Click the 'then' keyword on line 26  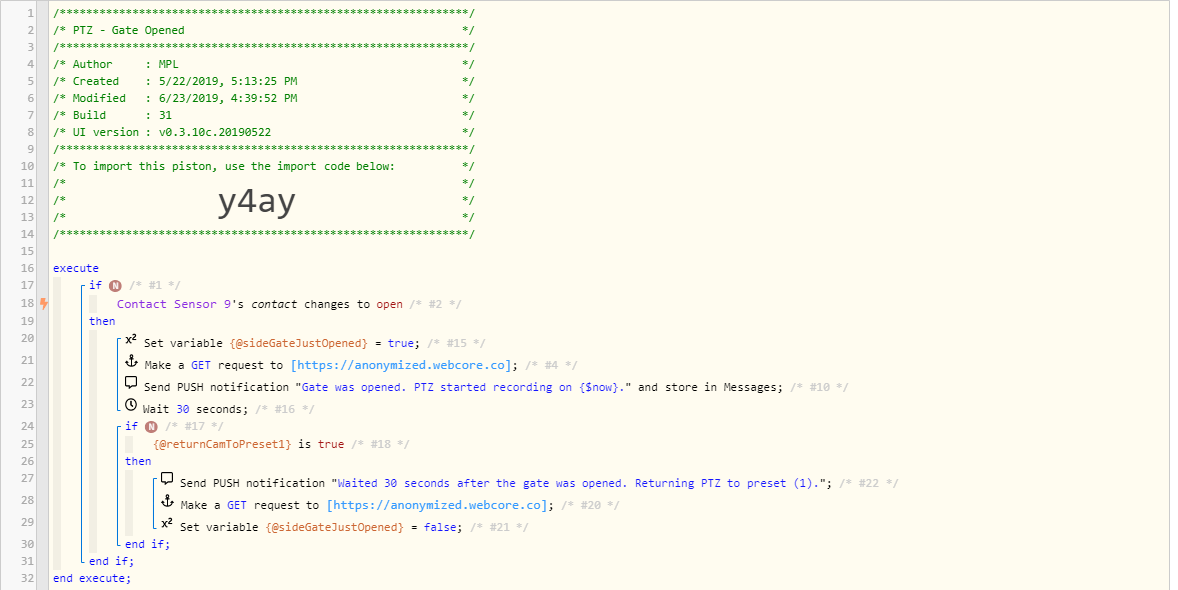138,461
